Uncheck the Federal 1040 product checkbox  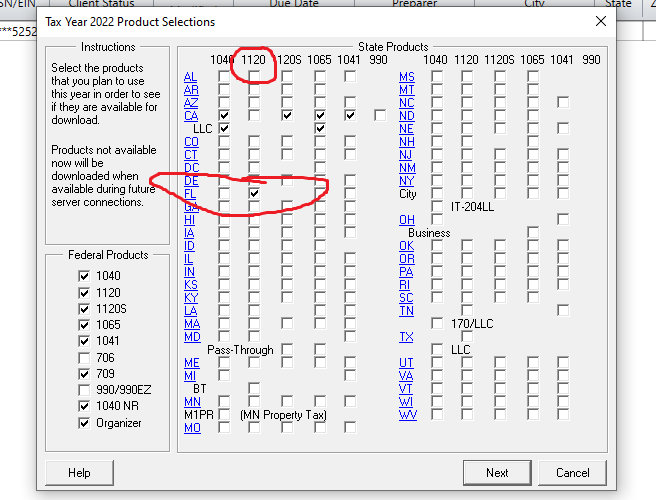click(x=84, y=276)
